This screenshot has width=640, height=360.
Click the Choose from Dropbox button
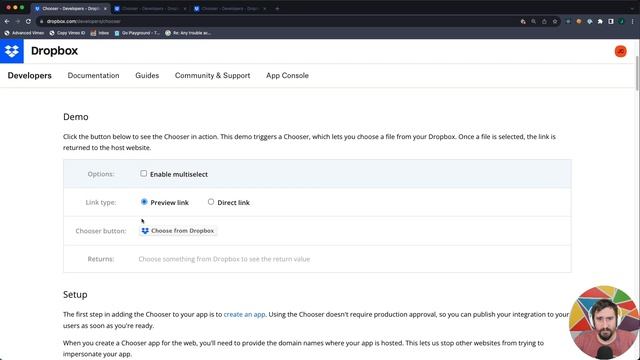click(x=178, y=231)
